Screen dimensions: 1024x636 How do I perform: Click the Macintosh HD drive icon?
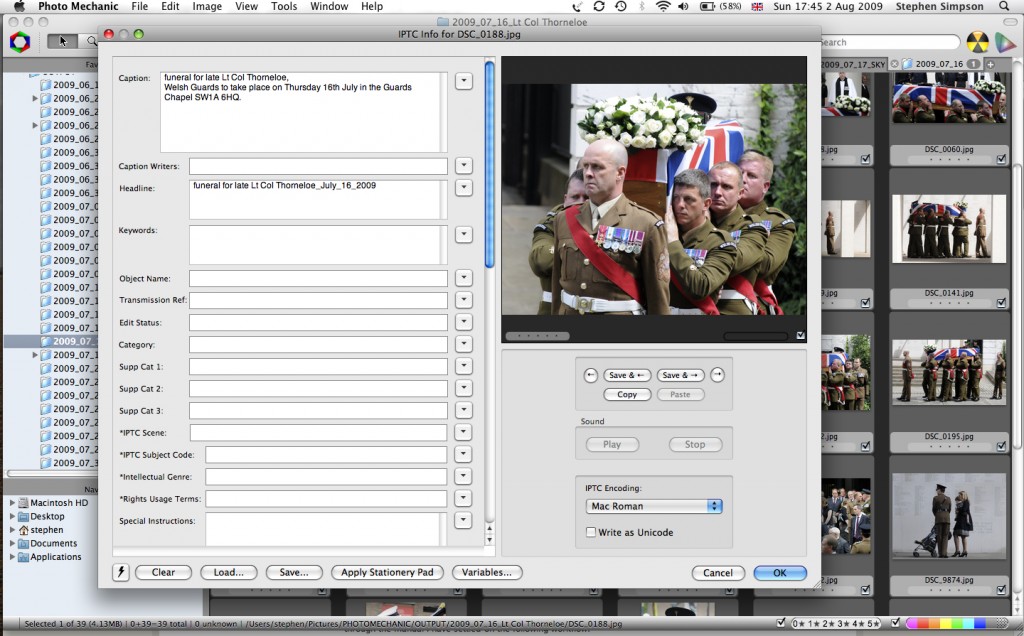(24, 503)
